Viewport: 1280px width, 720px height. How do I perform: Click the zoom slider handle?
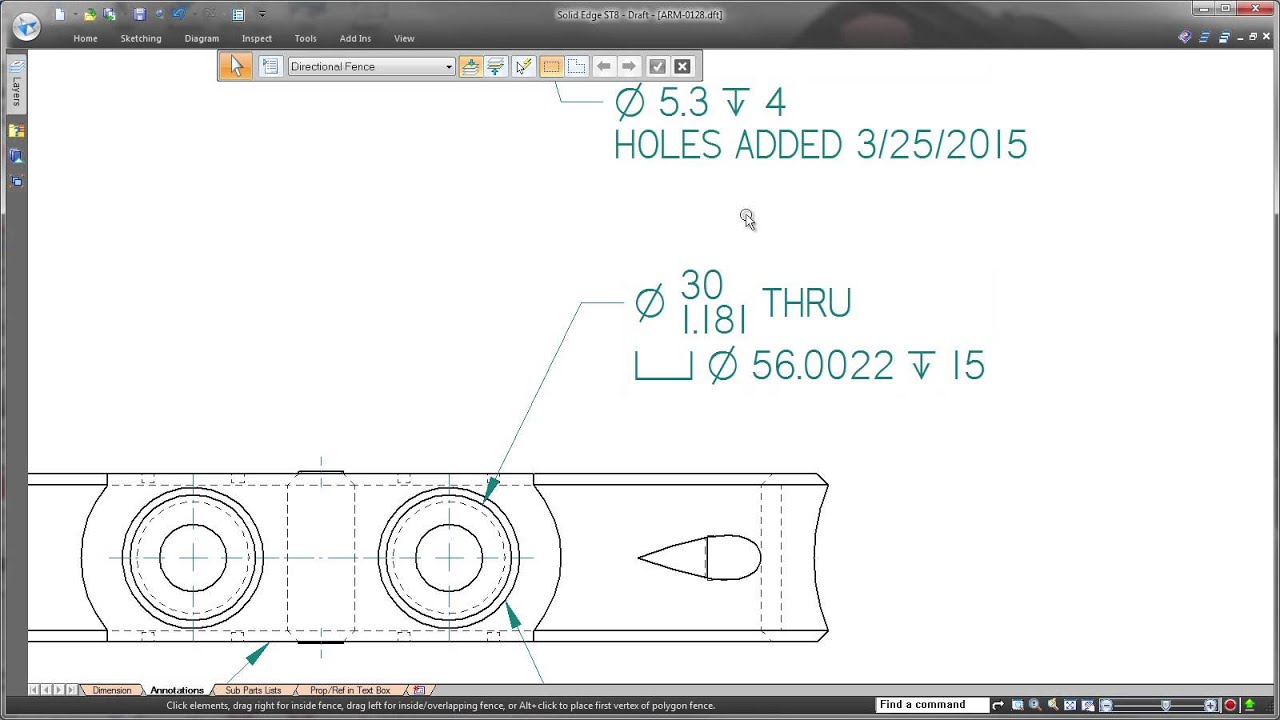pyautogui.click(x=1166, y=705)
